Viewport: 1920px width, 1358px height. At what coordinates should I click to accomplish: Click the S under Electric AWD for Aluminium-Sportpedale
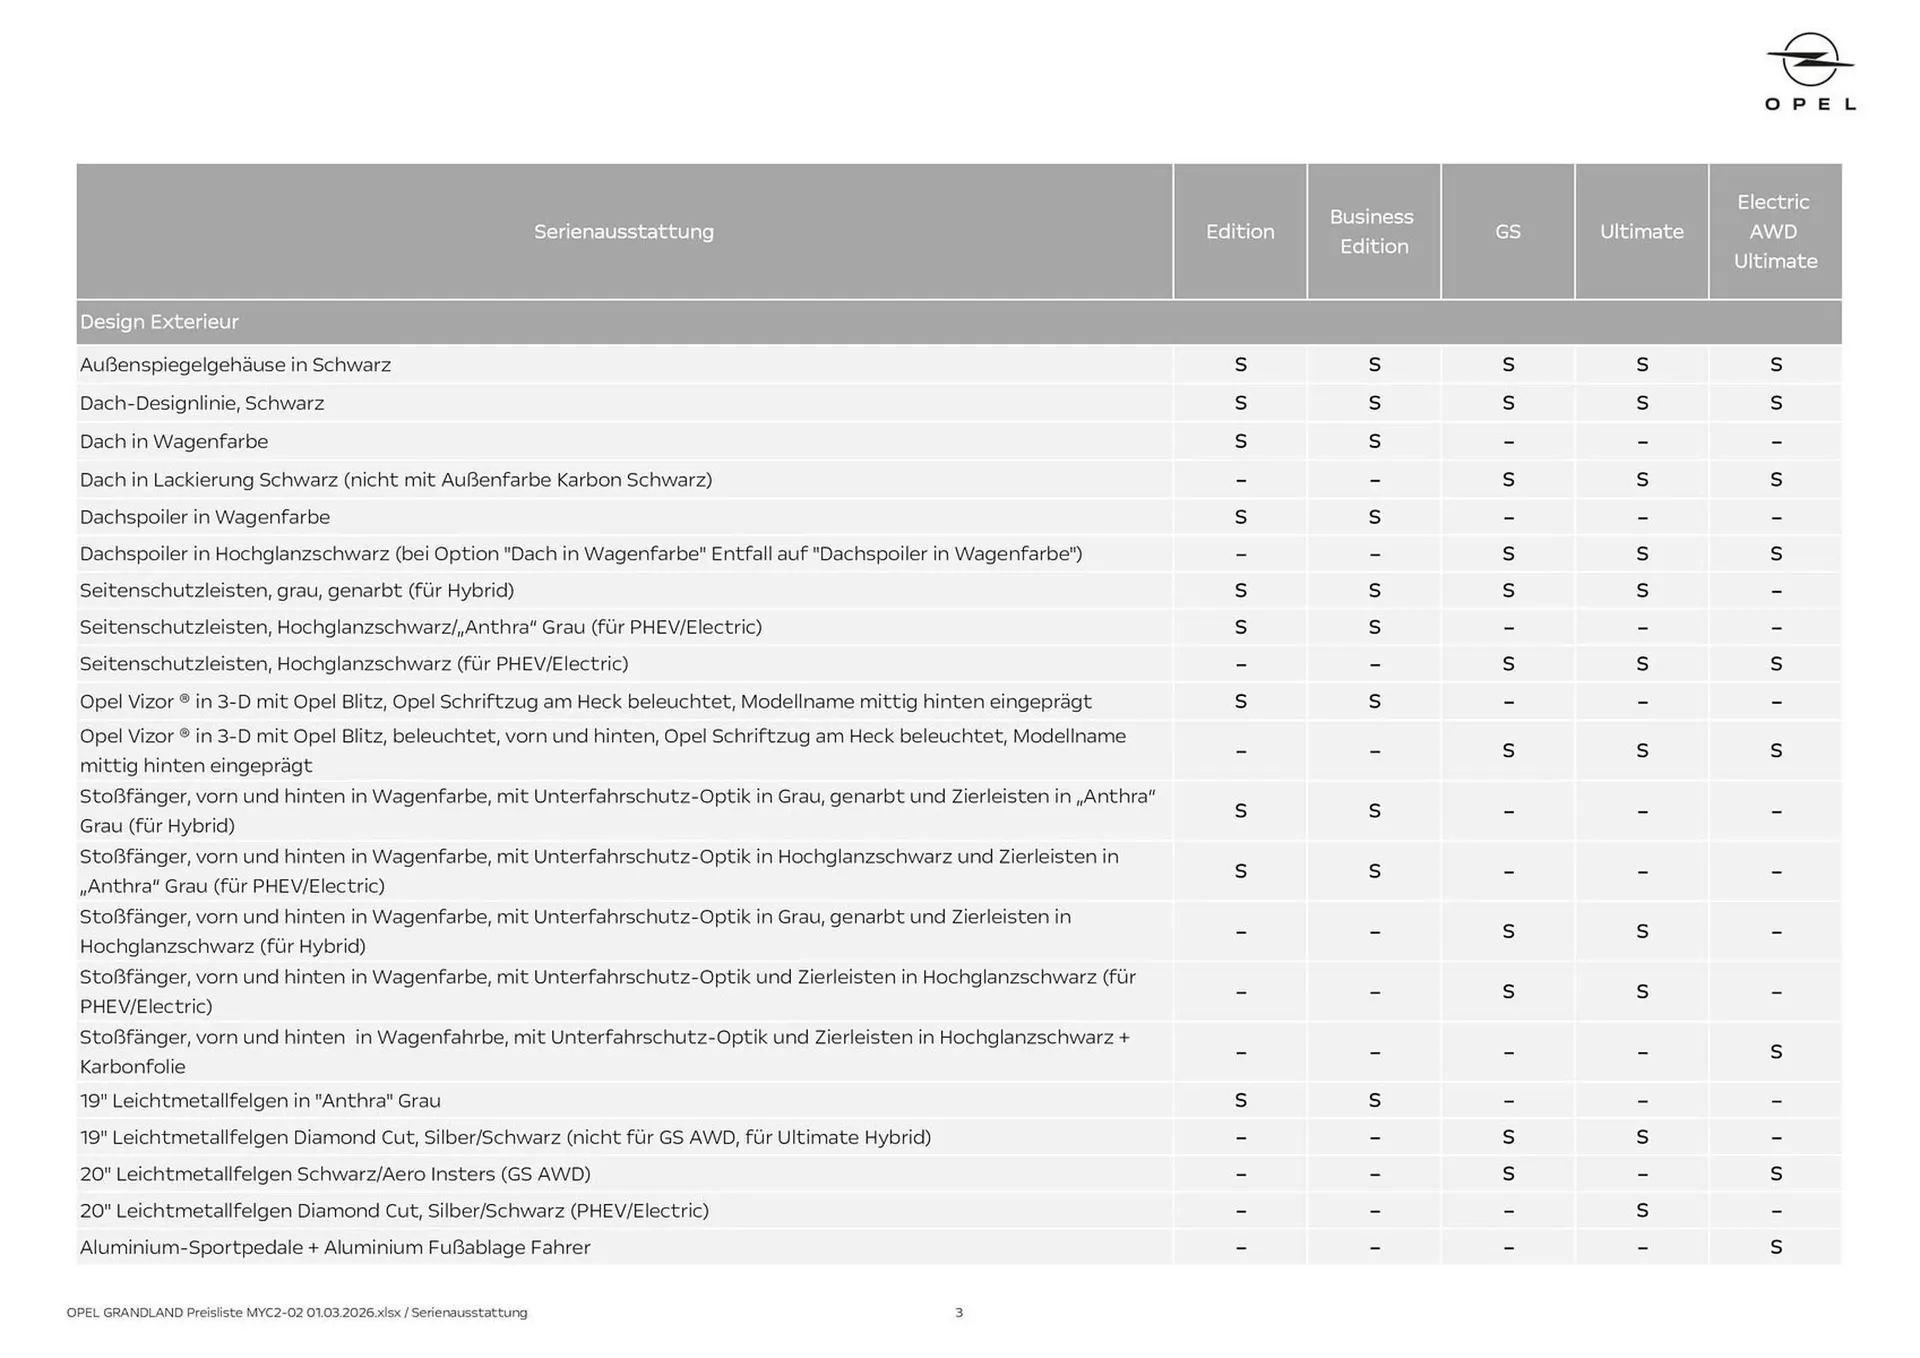1775,1248
